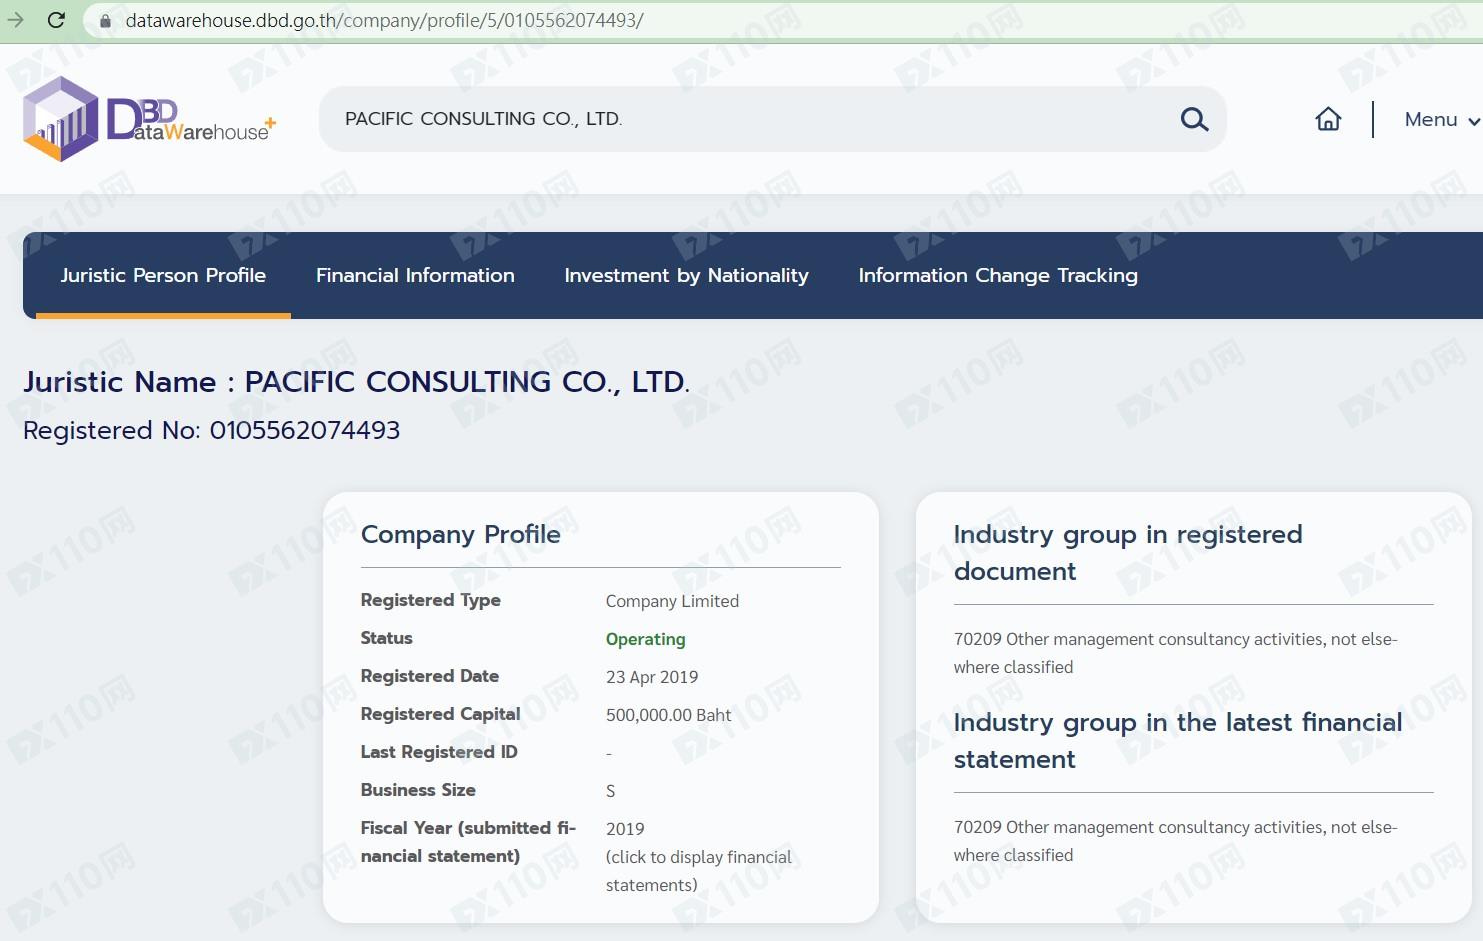Click the Business Size value 'S'
Screen dimensions: 1483x941
coord(610,791)
